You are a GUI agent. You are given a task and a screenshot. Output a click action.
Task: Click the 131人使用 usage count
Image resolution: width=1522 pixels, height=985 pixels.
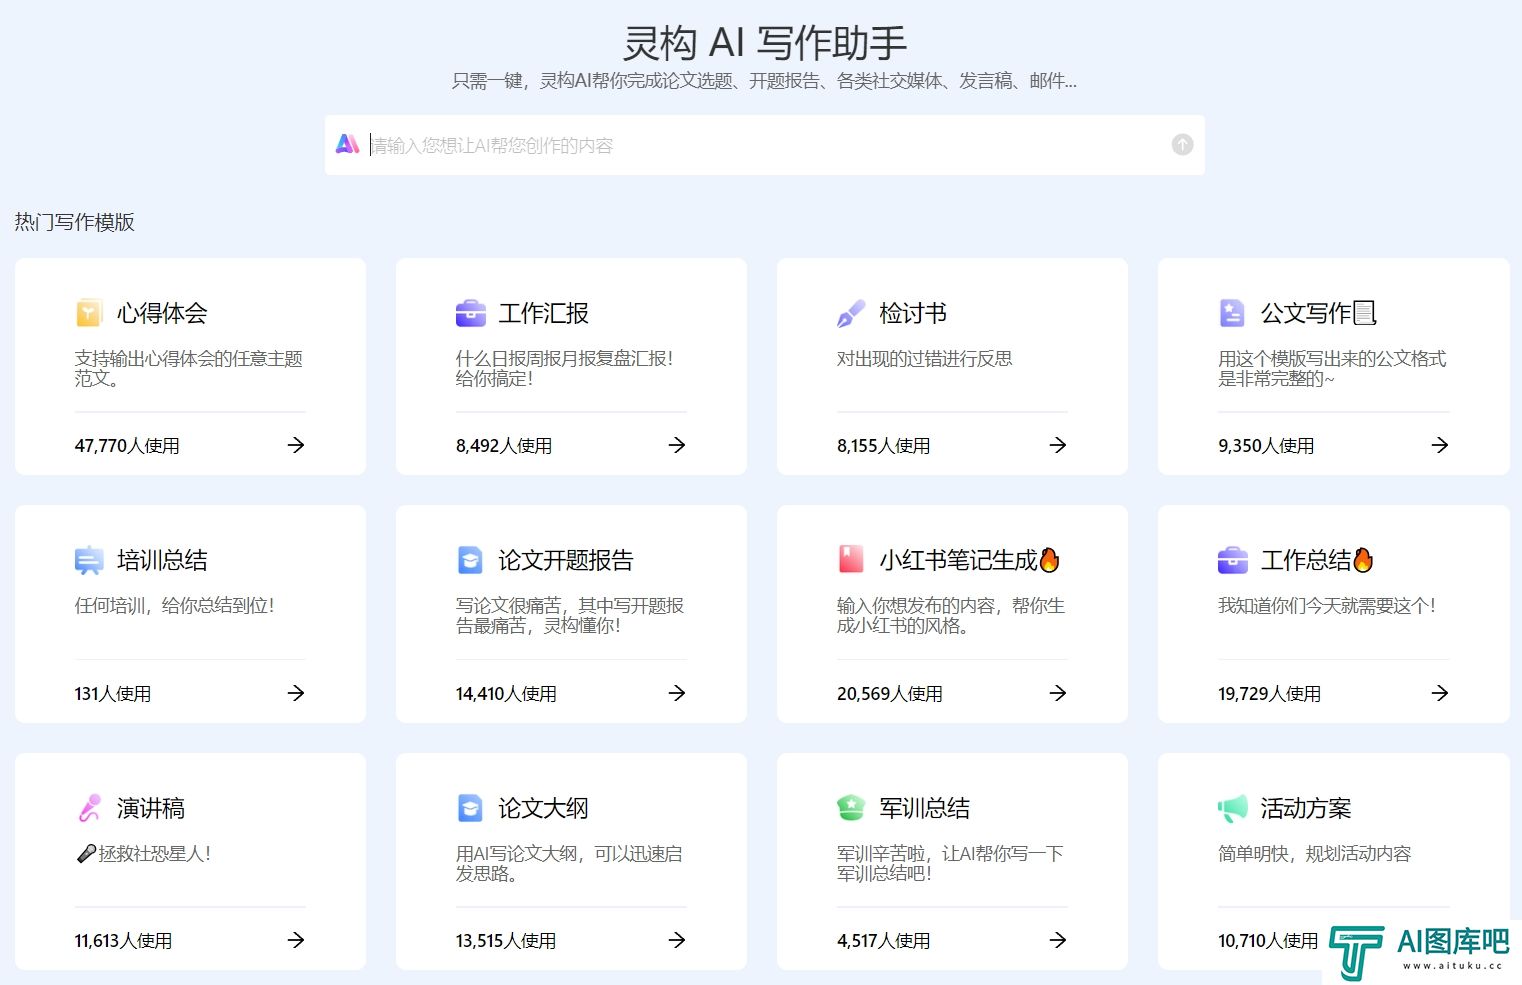tap(113, 694)
